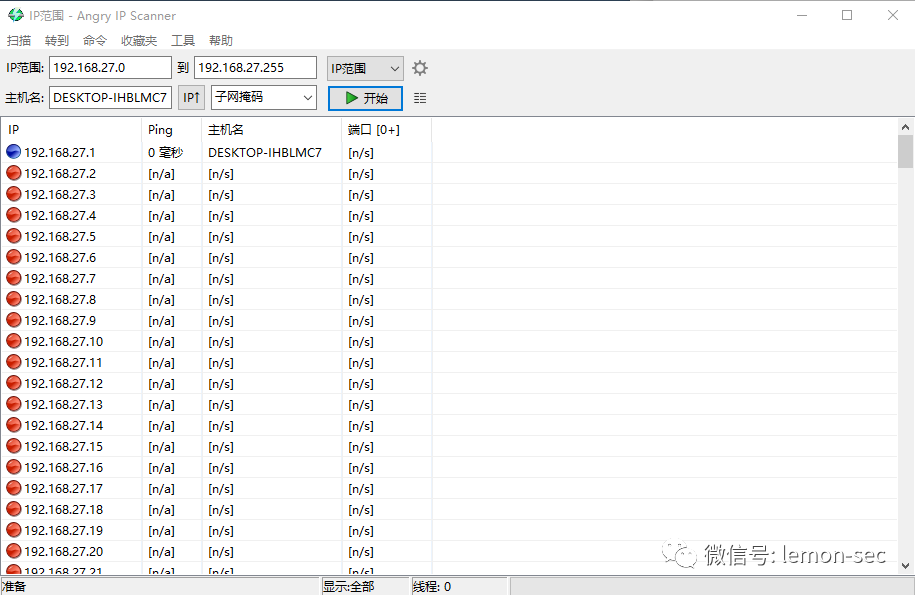Screen dimensions: 915x595
Task: Open the 扫描 menu
Action: pos(19,40)
